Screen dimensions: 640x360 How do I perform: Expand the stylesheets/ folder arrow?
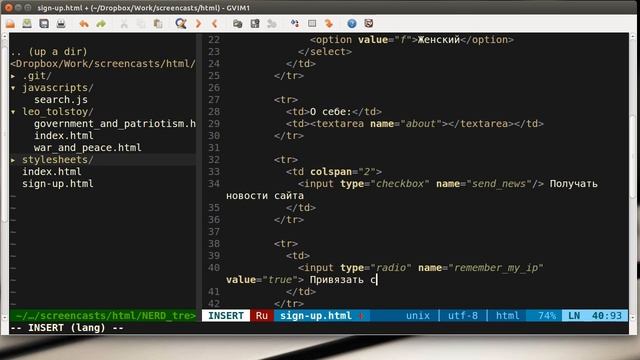tap(13, 160)
